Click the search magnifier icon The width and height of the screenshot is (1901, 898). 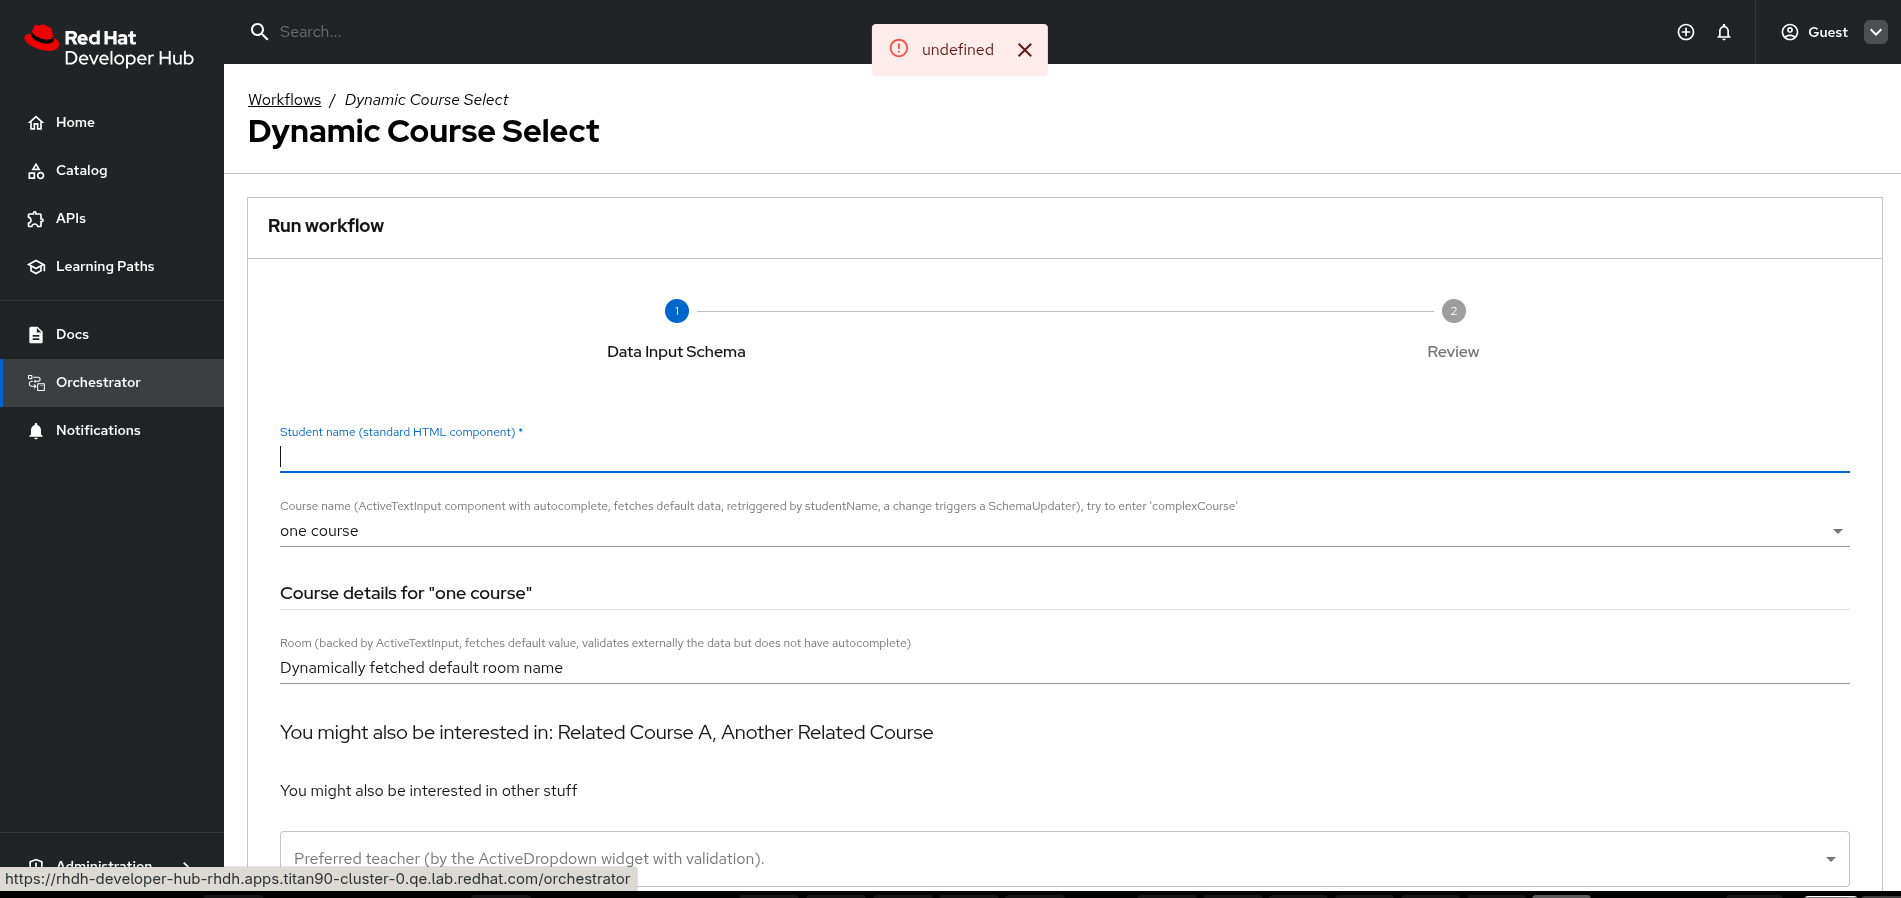point(259,32)
